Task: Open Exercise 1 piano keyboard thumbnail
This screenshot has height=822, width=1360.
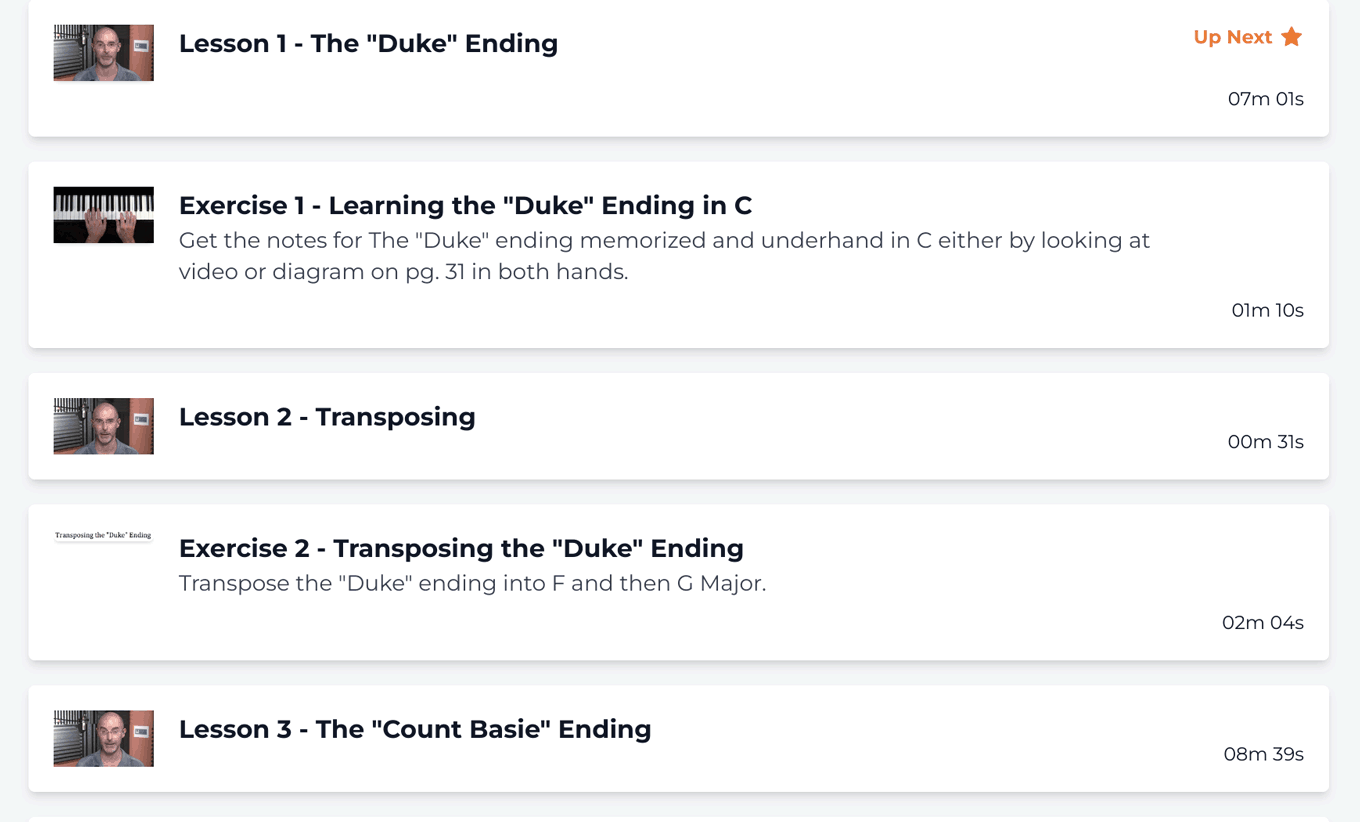Action: pyautogui.click(x=103, y=215)
